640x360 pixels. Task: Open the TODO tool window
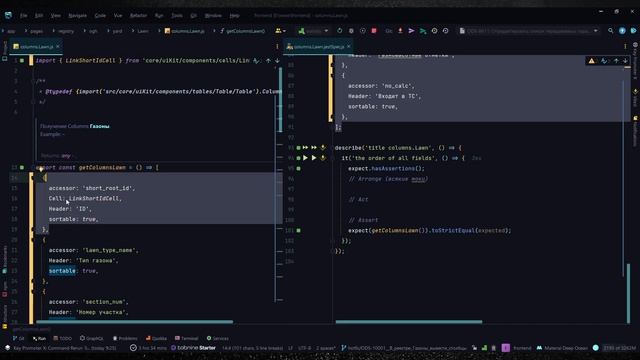pos(62,338)
